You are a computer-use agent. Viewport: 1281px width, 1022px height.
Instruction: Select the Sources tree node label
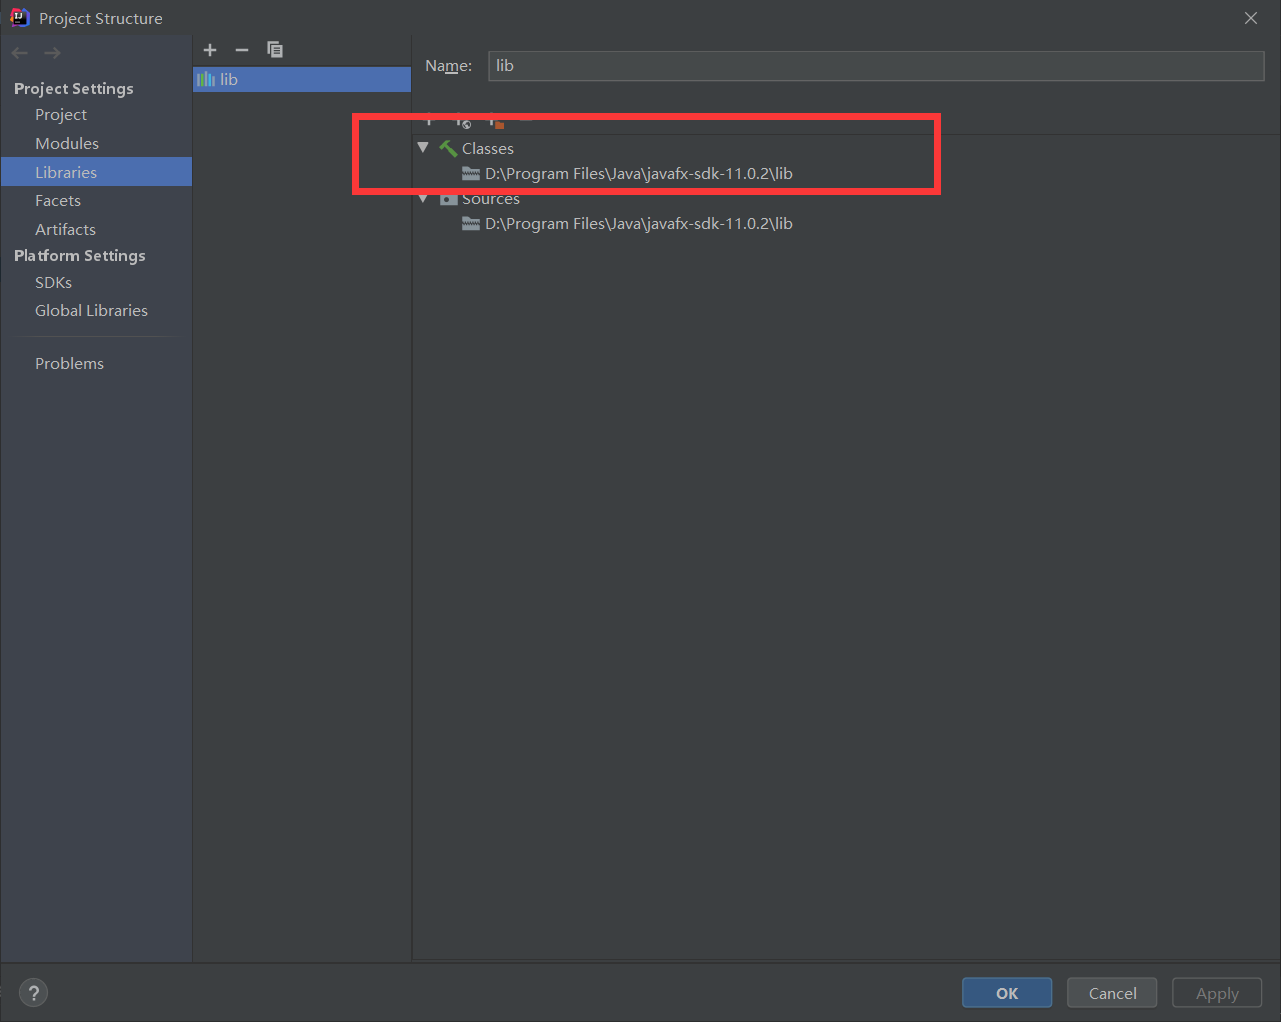(491, 199)
